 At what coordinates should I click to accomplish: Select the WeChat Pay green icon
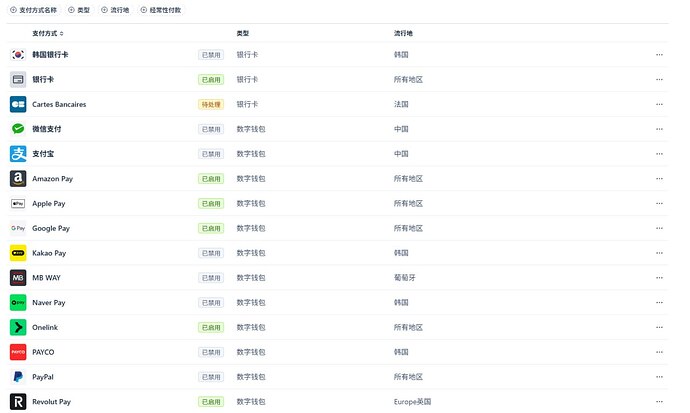[18, 129]
